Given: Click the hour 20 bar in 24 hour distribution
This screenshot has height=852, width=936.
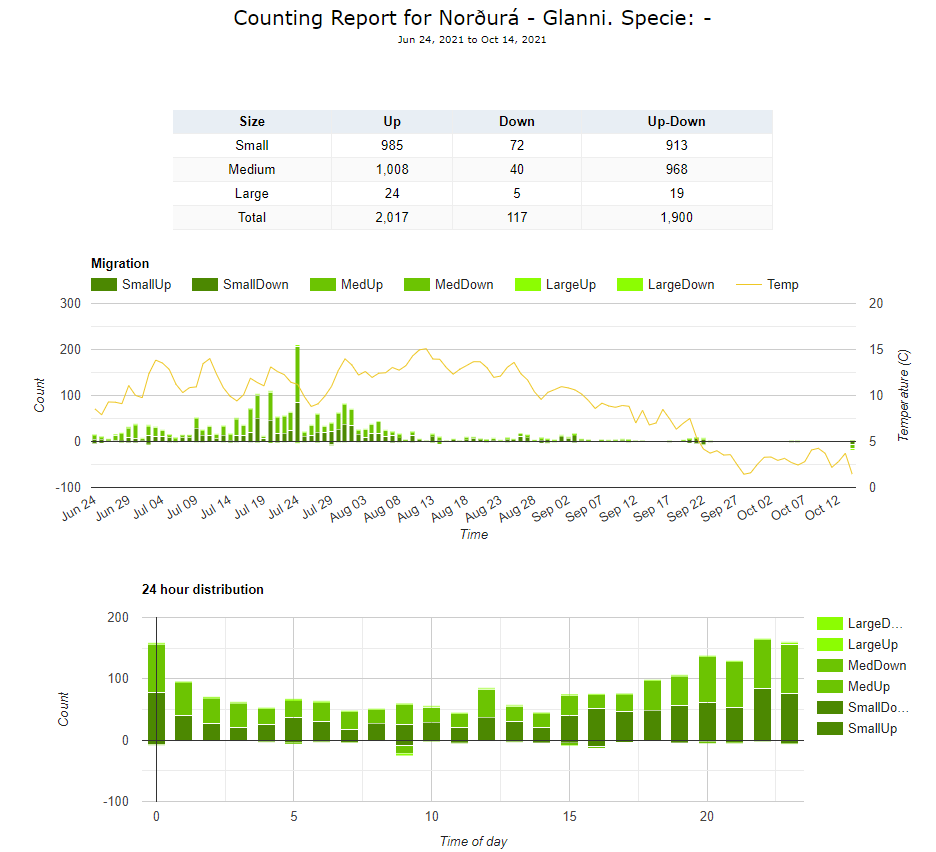Looking at the screenshot, I should click(707, 698).
